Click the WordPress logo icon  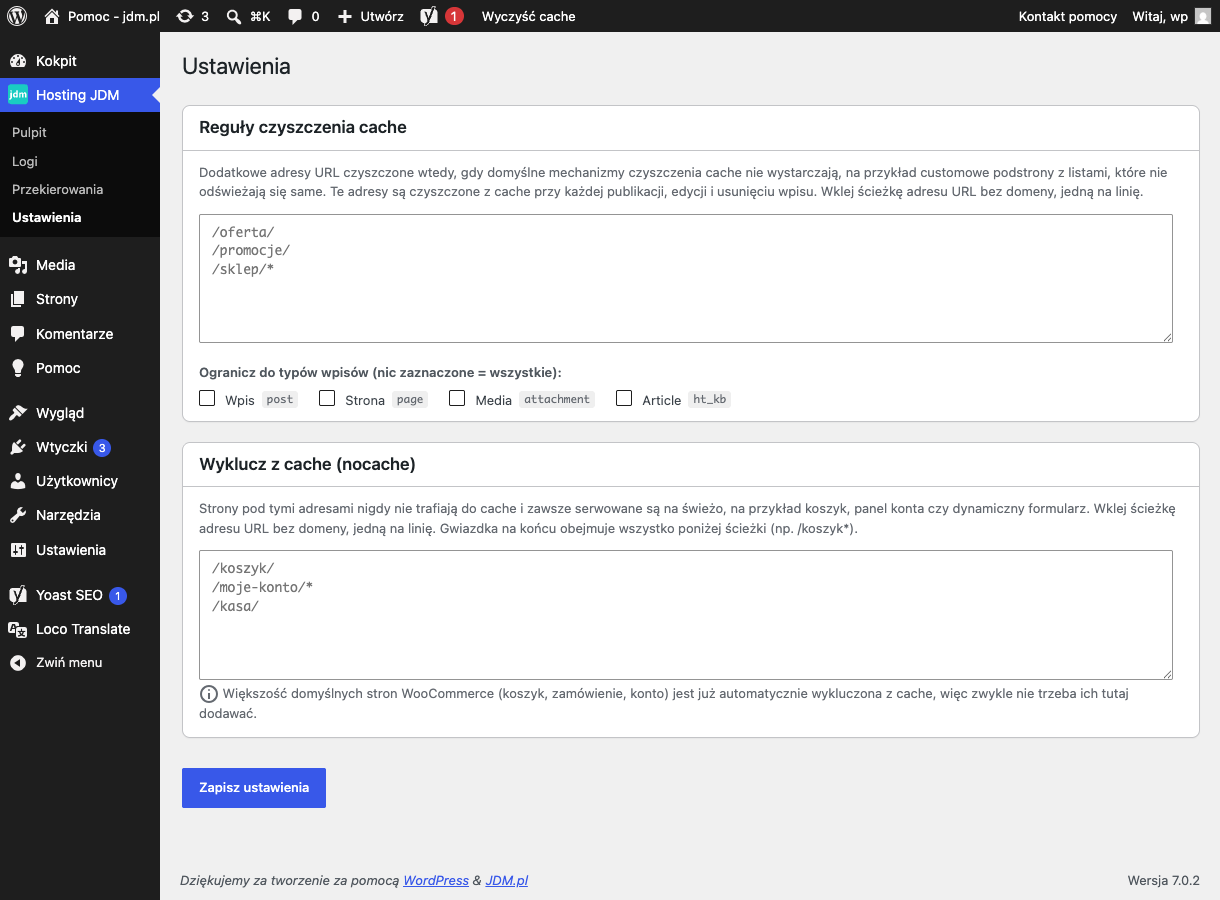point(17,16)
